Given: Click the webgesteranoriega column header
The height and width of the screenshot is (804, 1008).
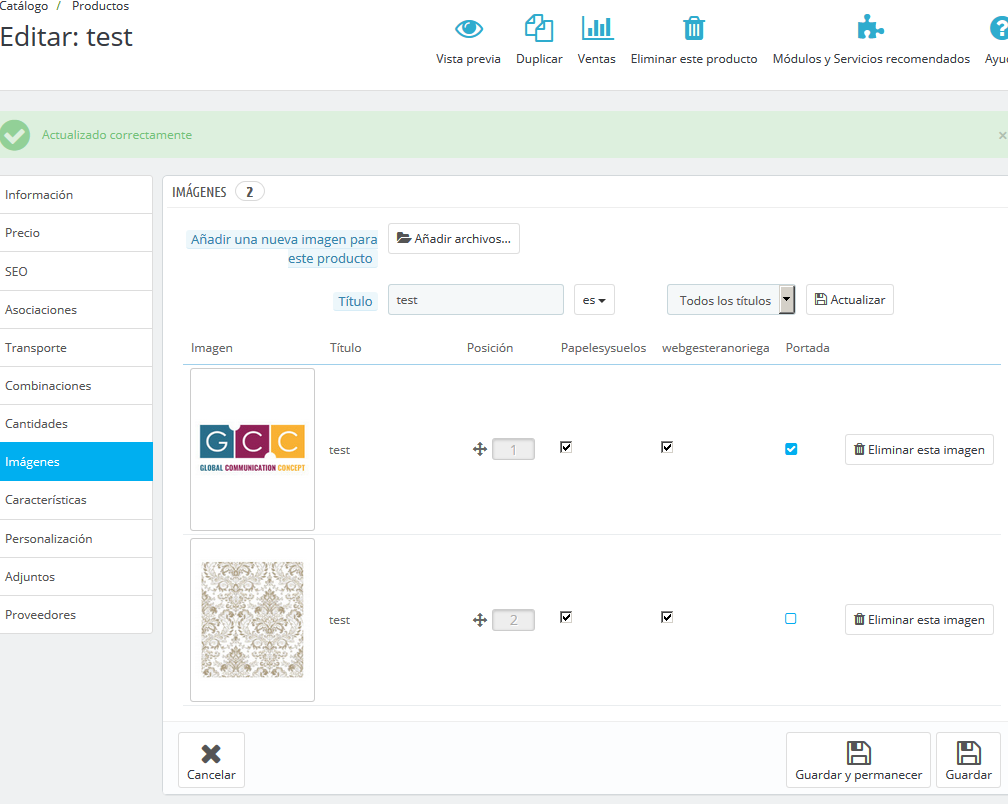Looking at the screenshot, I should pos(716,348).
